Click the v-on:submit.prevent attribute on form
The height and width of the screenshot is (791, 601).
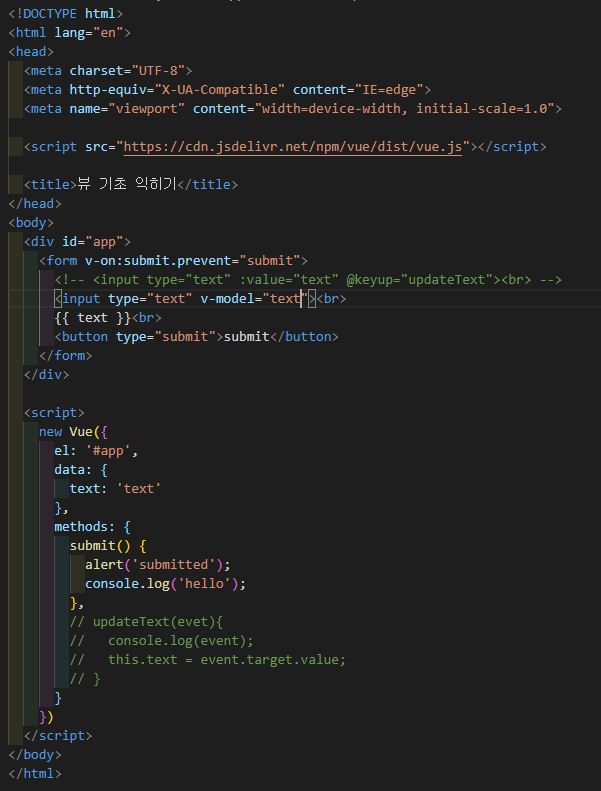192,261
